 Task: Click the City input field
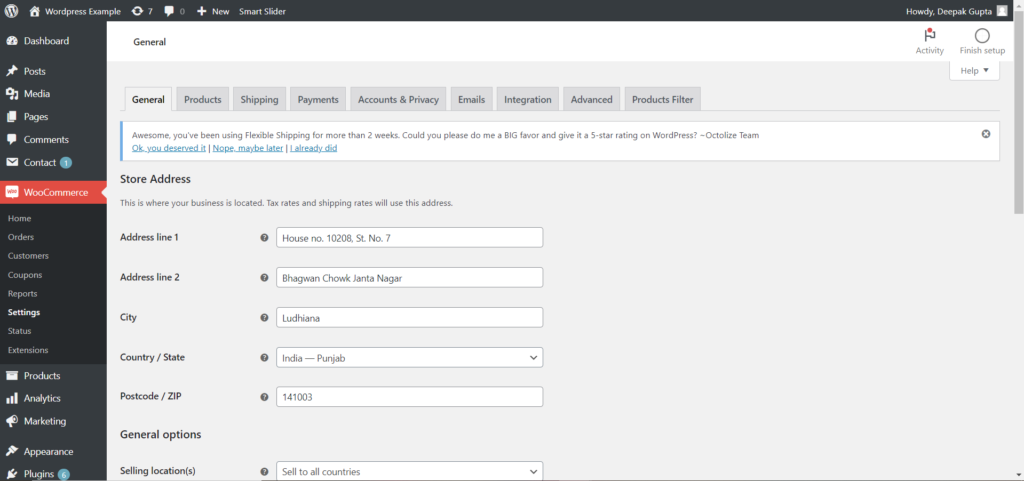point(409,317)
